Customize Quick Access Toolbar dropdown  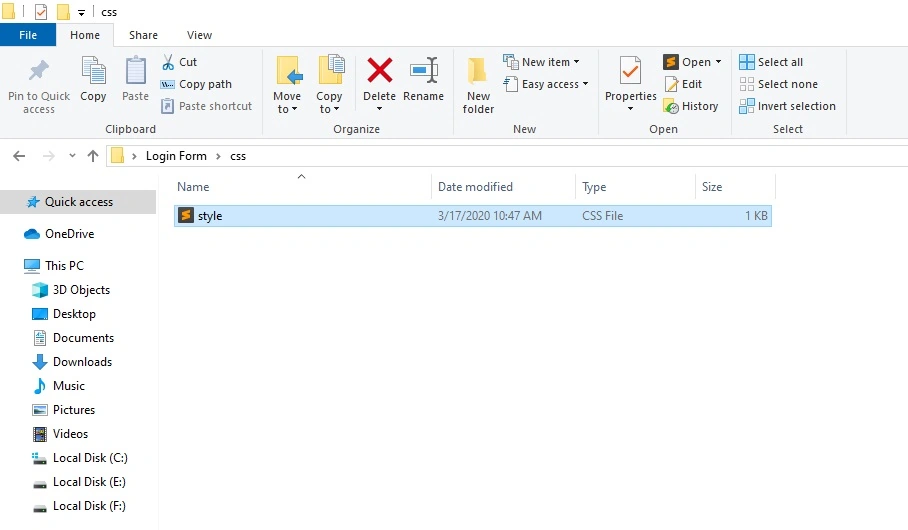coord(81,12)
